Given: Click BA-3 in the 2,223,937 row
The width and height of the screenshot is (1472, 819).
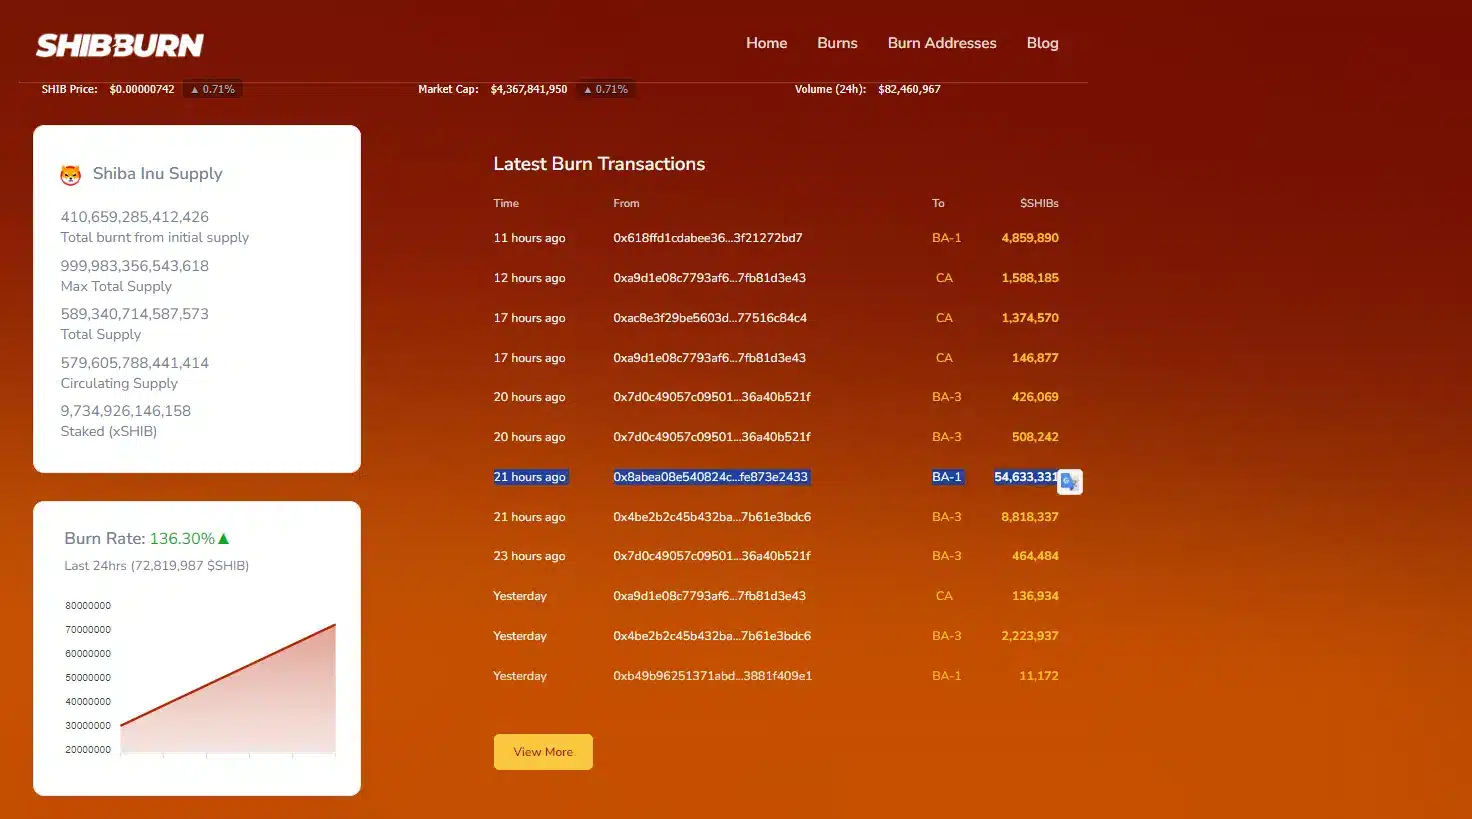Looking at the screenshot, I should [x=946, y=636].
